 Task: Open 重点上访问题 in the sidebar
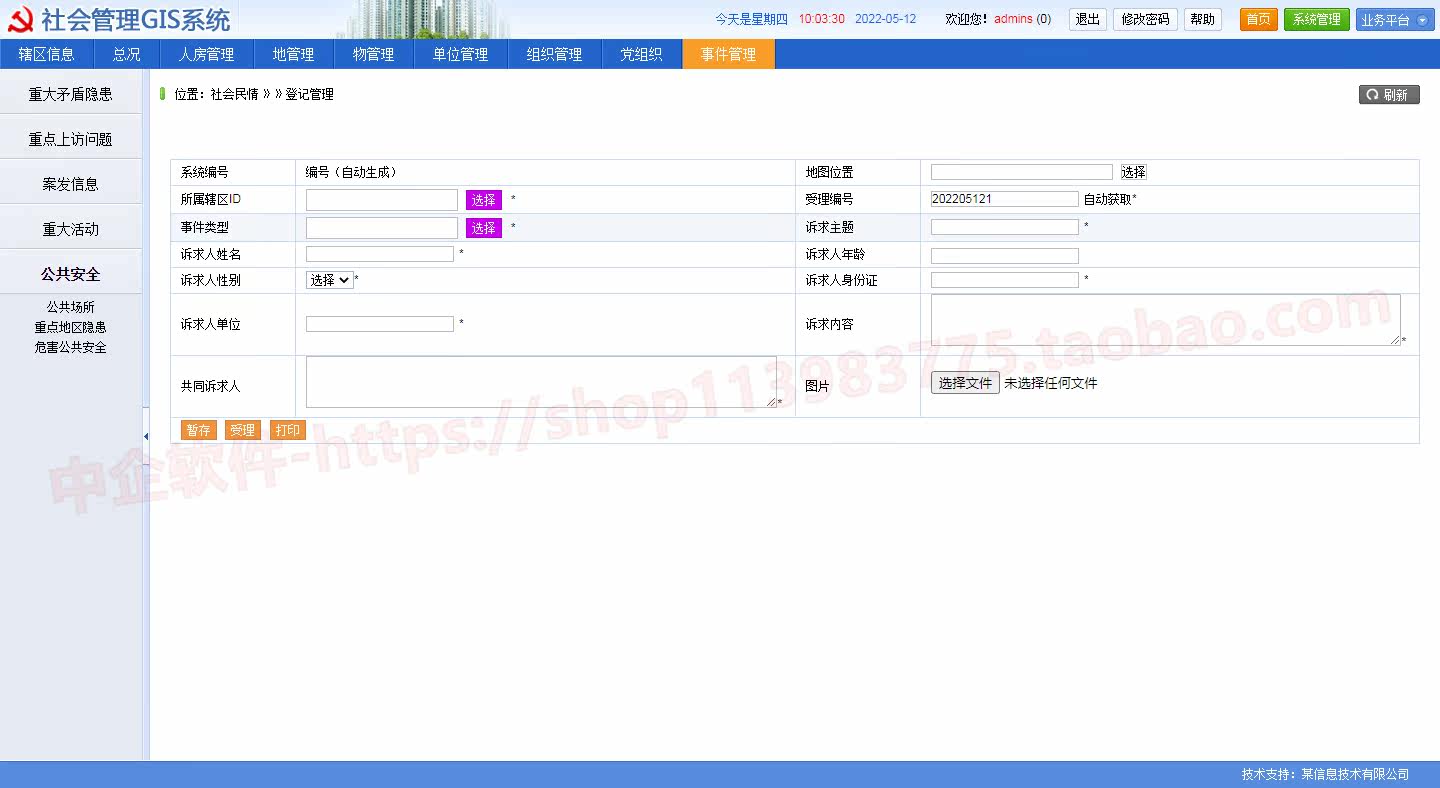click(x=71, y=139)
